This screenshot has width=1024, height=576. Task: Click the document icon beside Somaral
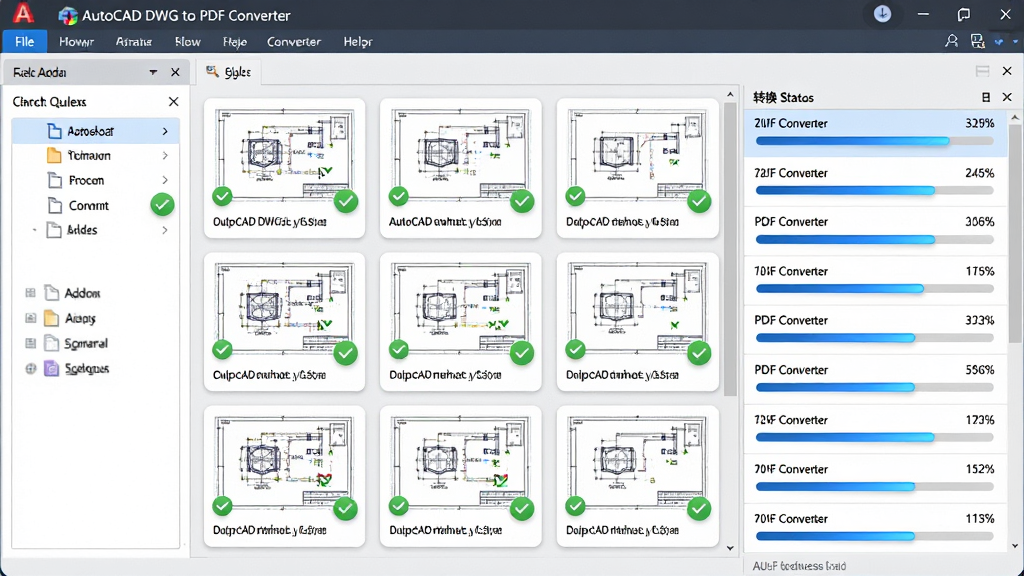click(52, 343)
